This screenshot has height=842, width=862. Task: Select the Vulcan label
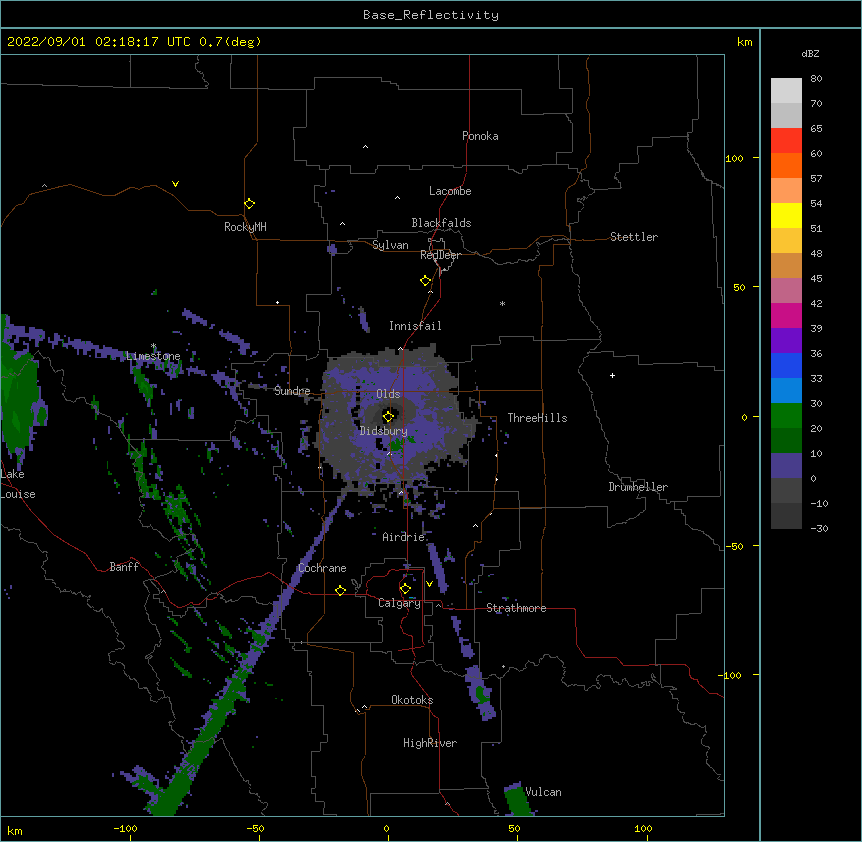[x=543, y=792]
